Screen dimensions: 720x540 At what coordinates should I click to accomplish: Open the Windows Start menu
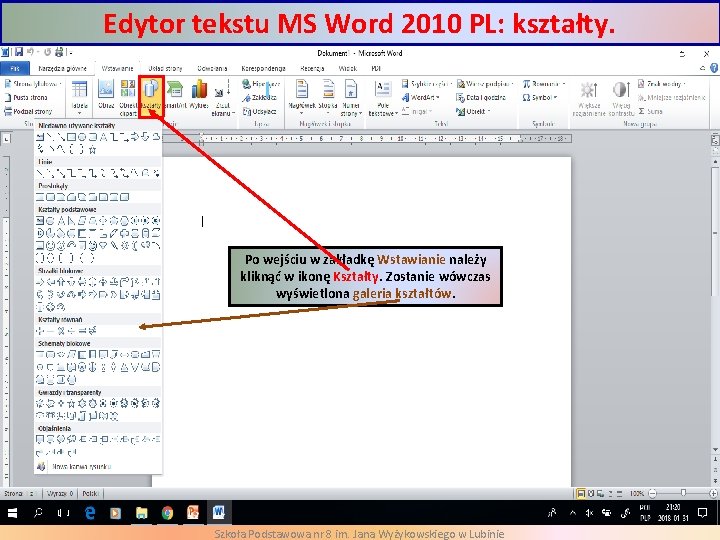pyautogui.click(x=12, y=512)
